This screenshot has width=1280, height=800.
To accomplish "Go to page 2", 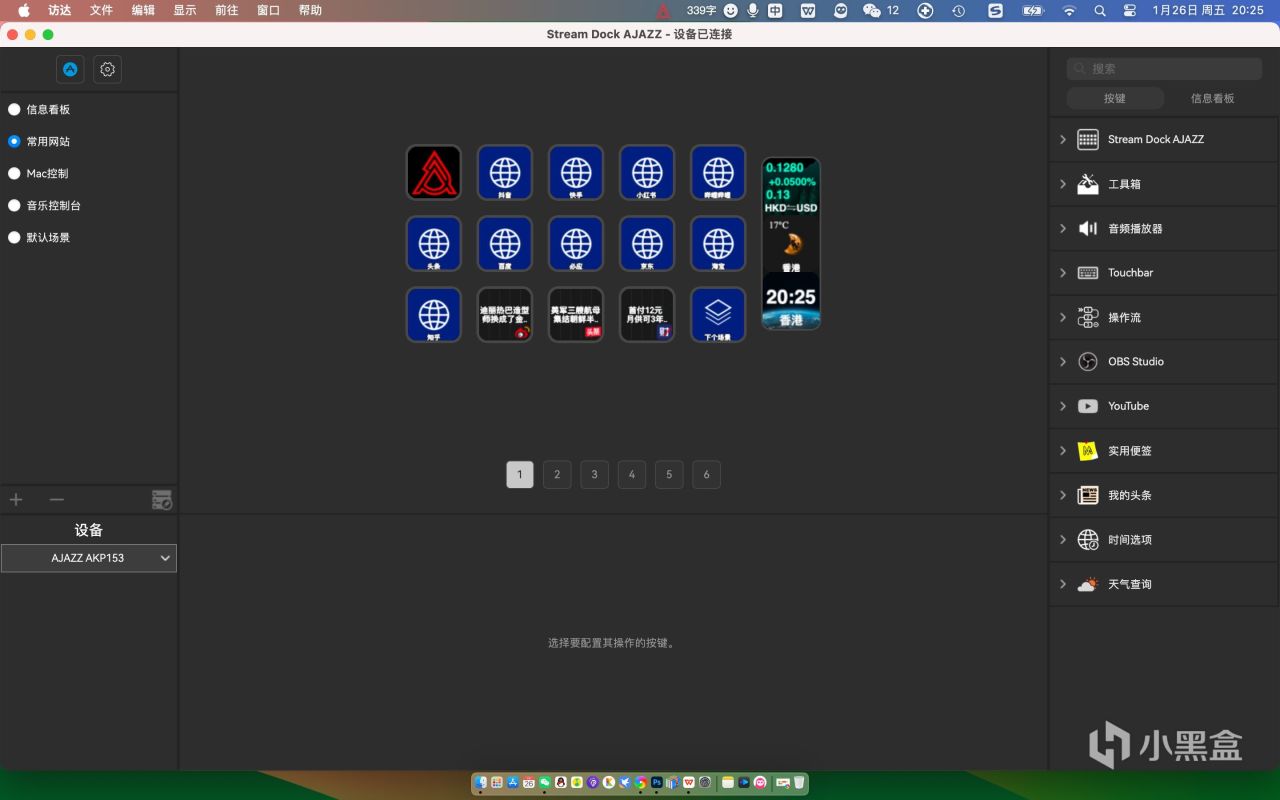I will (557, 474).
